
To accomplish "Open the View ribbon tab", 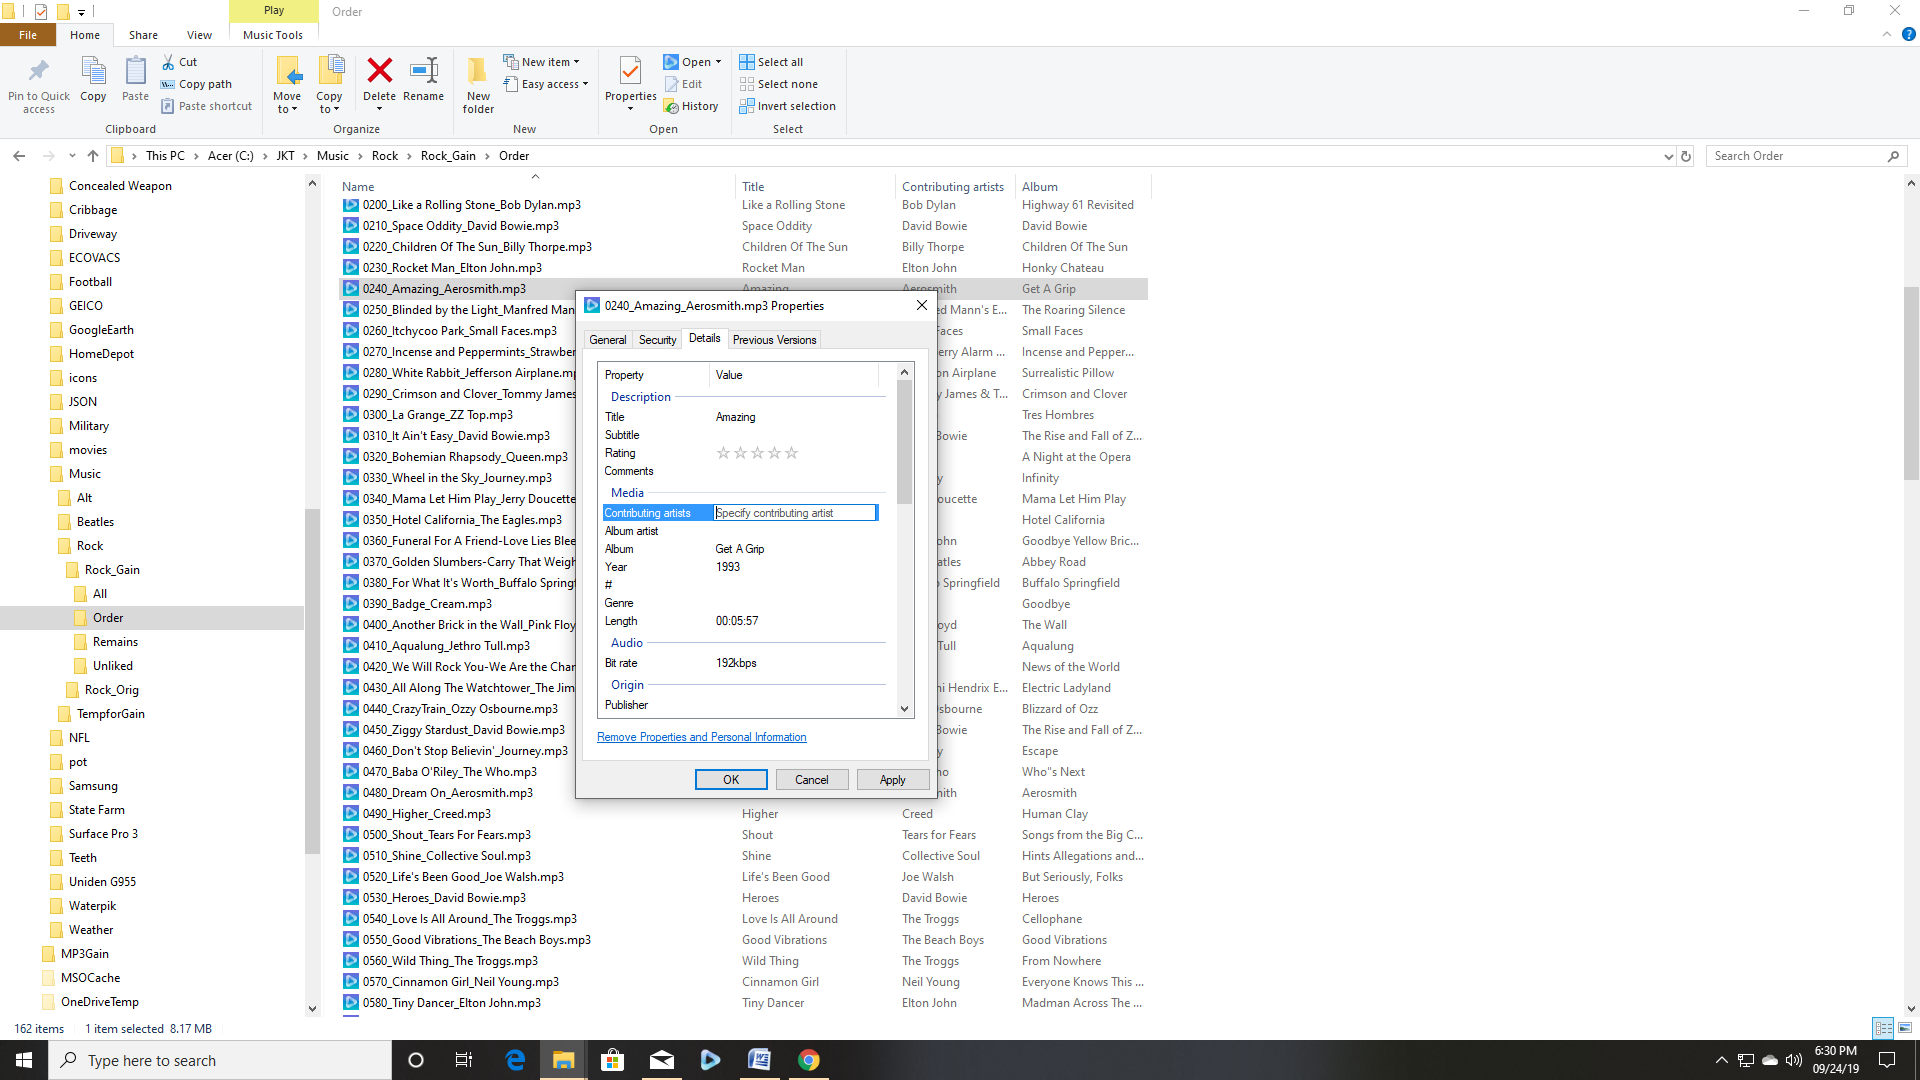I will (x=199, y=35).
